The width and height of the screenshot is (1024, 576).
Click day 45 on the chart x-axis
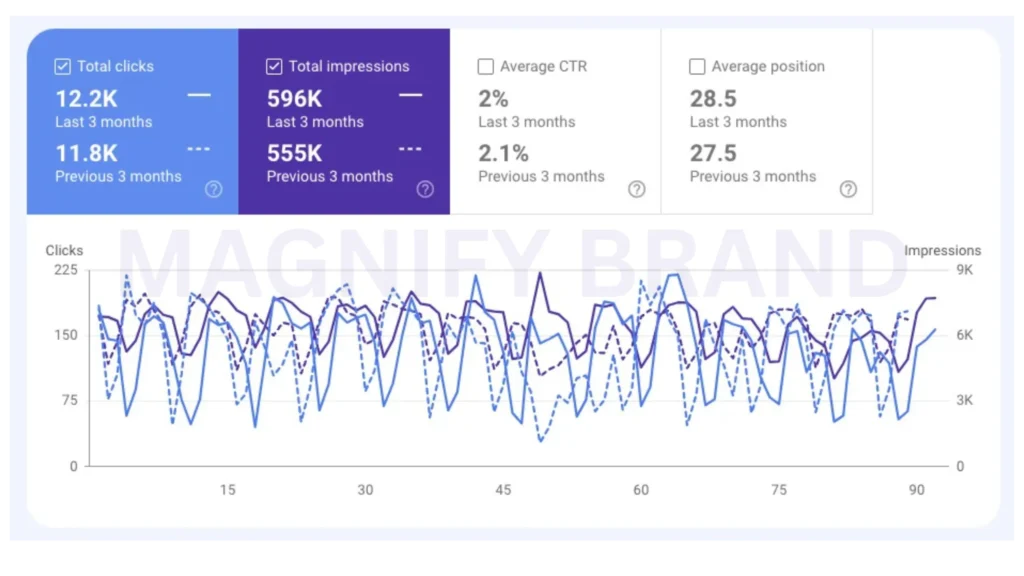point(503,490)
